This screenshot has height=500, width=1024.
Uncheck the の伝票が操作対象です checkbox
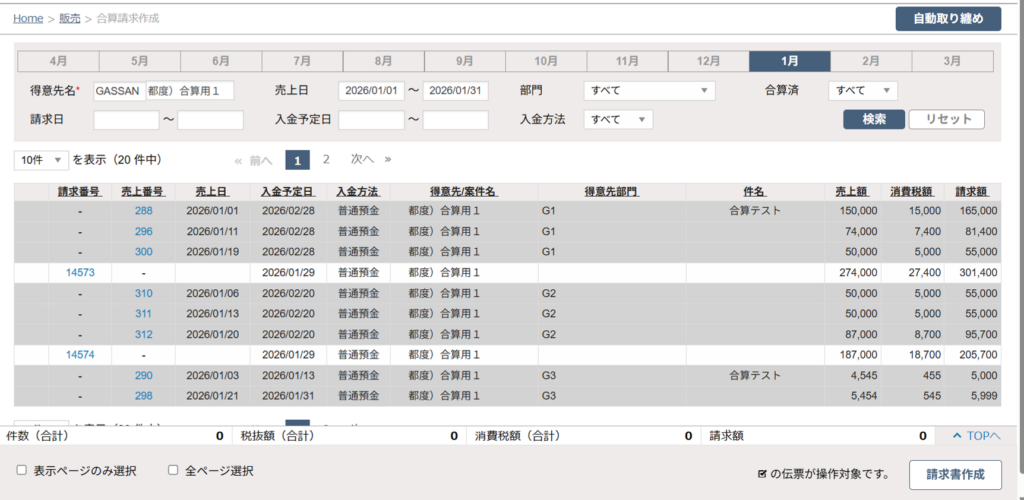coord(762,473)
